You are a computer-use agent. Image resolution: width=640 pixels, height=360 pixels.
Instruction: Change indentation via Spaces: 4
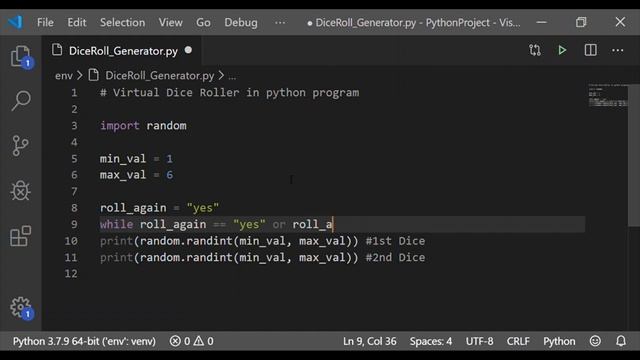[431, 341]
